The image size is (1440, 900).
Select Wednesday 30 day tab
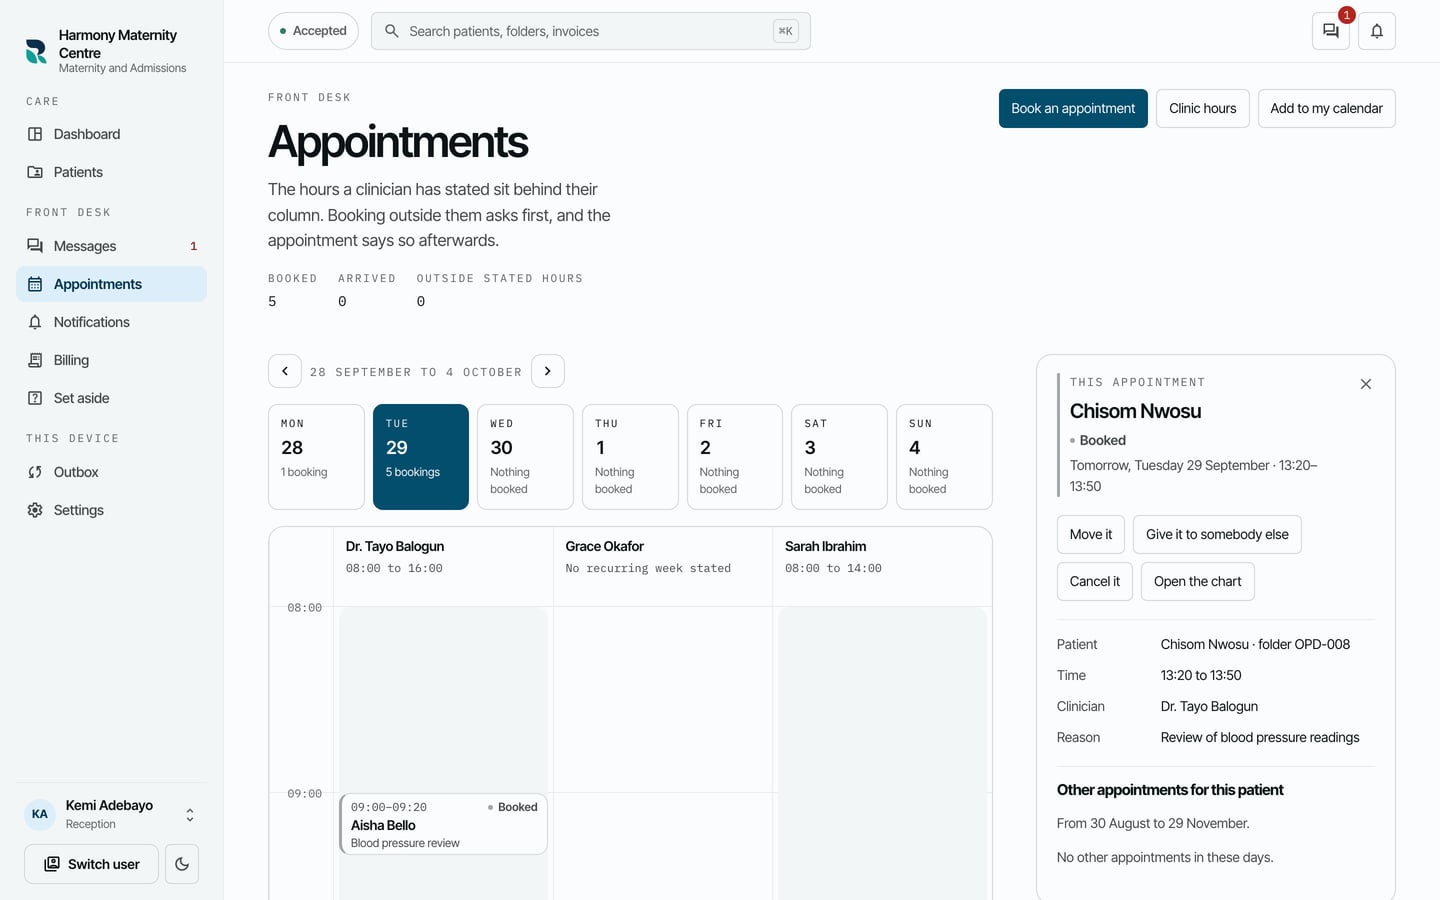(525, 457)
